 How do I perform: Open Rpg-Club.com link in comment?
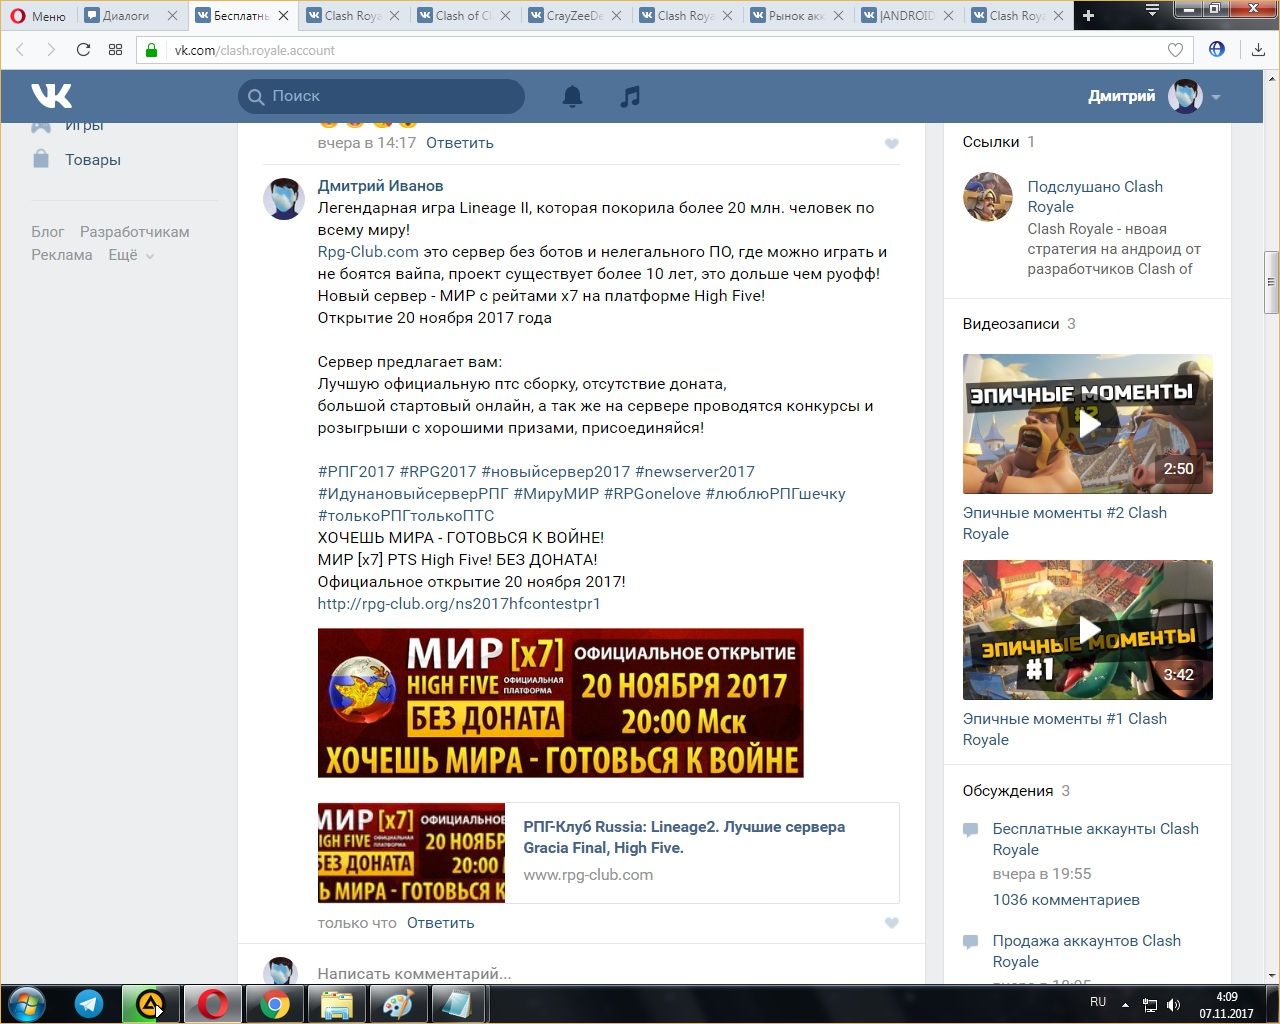coord(368,252)
